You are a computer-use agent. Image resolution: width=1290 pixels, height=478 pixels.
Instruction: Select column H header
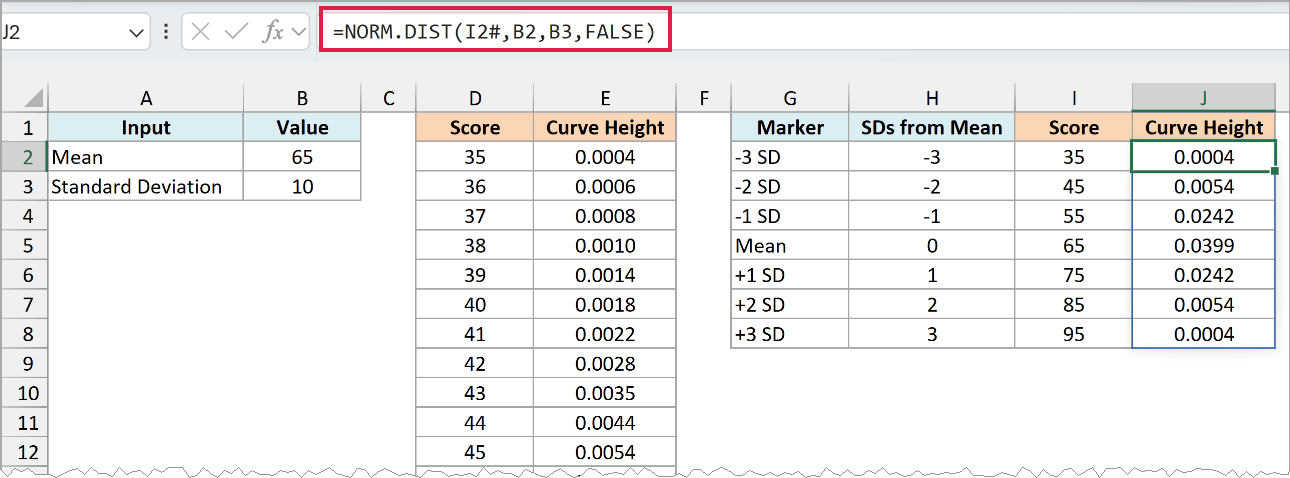(x=932, y=98)
